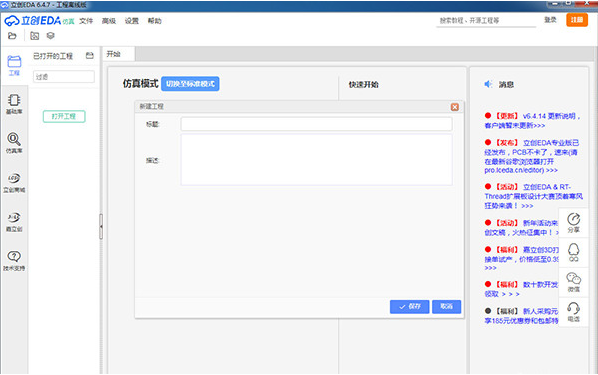Screen dimensions: 598x375
Task: Click the image toolbar icon beside folder
Action: 35,36
